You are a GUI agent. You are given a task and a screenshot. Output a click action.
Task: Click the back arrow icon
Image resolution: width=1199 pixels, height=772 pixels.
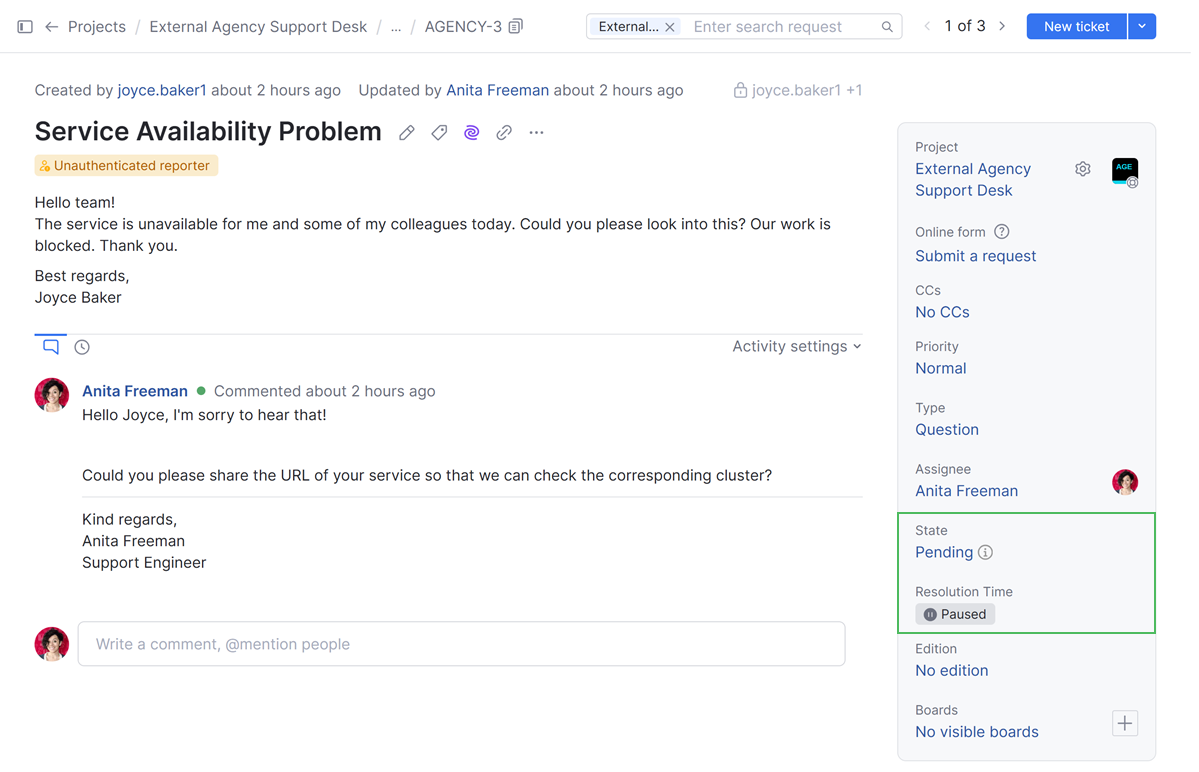coord(52,27)
